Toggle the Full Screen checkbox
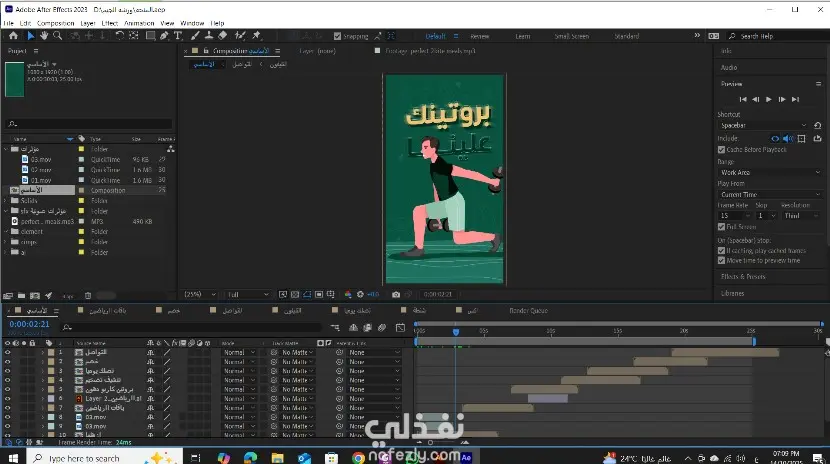This screenshot has width=830, height=464. point(721,226)
